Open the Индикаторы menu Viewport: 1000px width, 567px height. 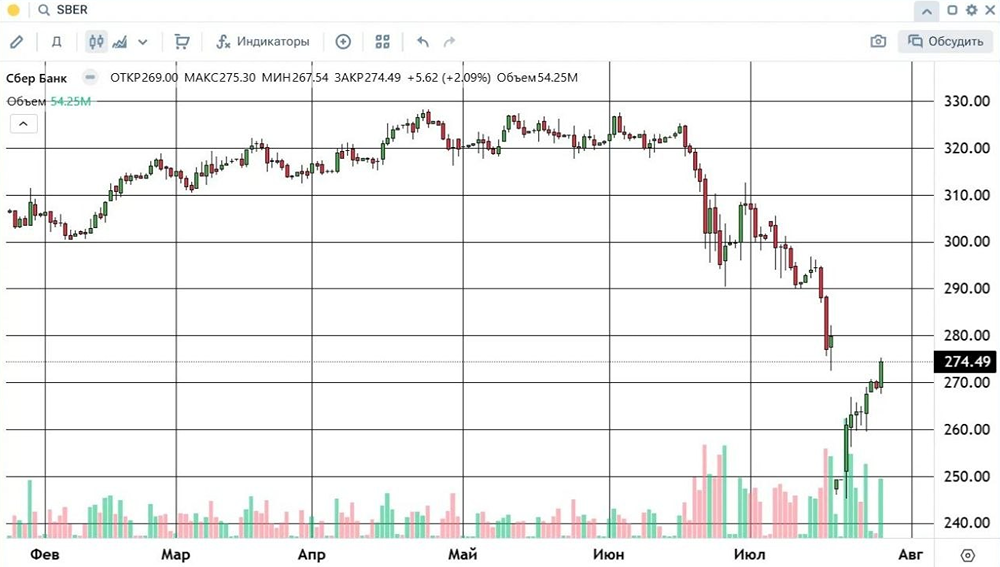pyautogui.click(x=263, y=42)
